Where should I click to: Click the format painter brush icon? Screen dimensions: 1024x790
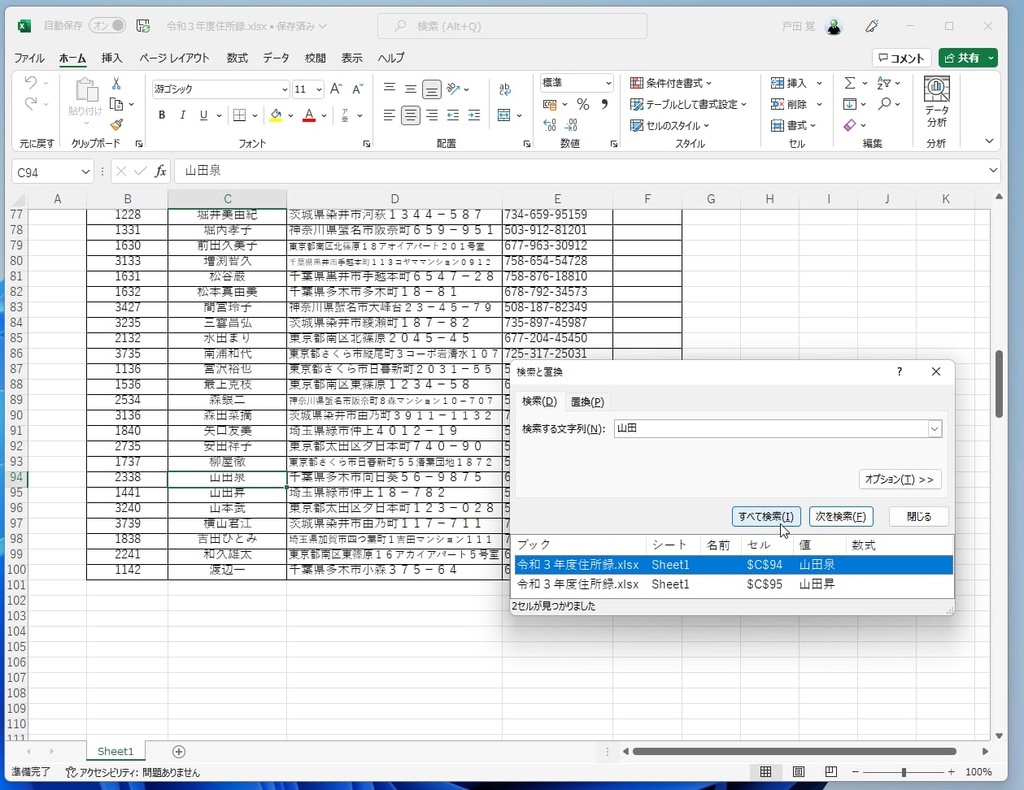pos(116,125)
